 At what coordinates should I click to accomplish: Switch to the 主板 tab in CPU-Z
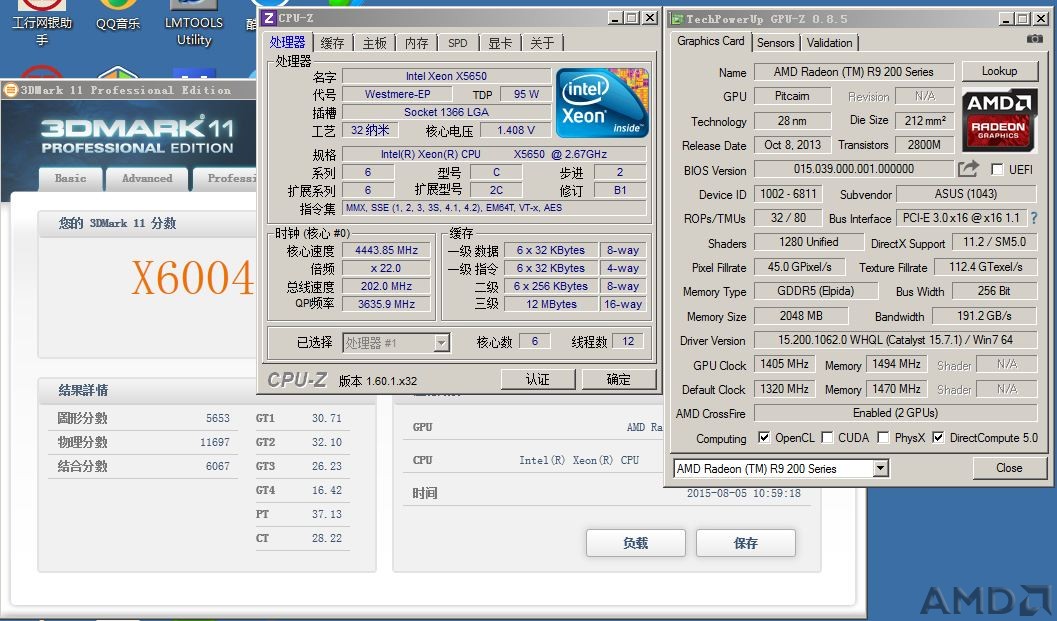pyautogui.click(x=374, y=43)
